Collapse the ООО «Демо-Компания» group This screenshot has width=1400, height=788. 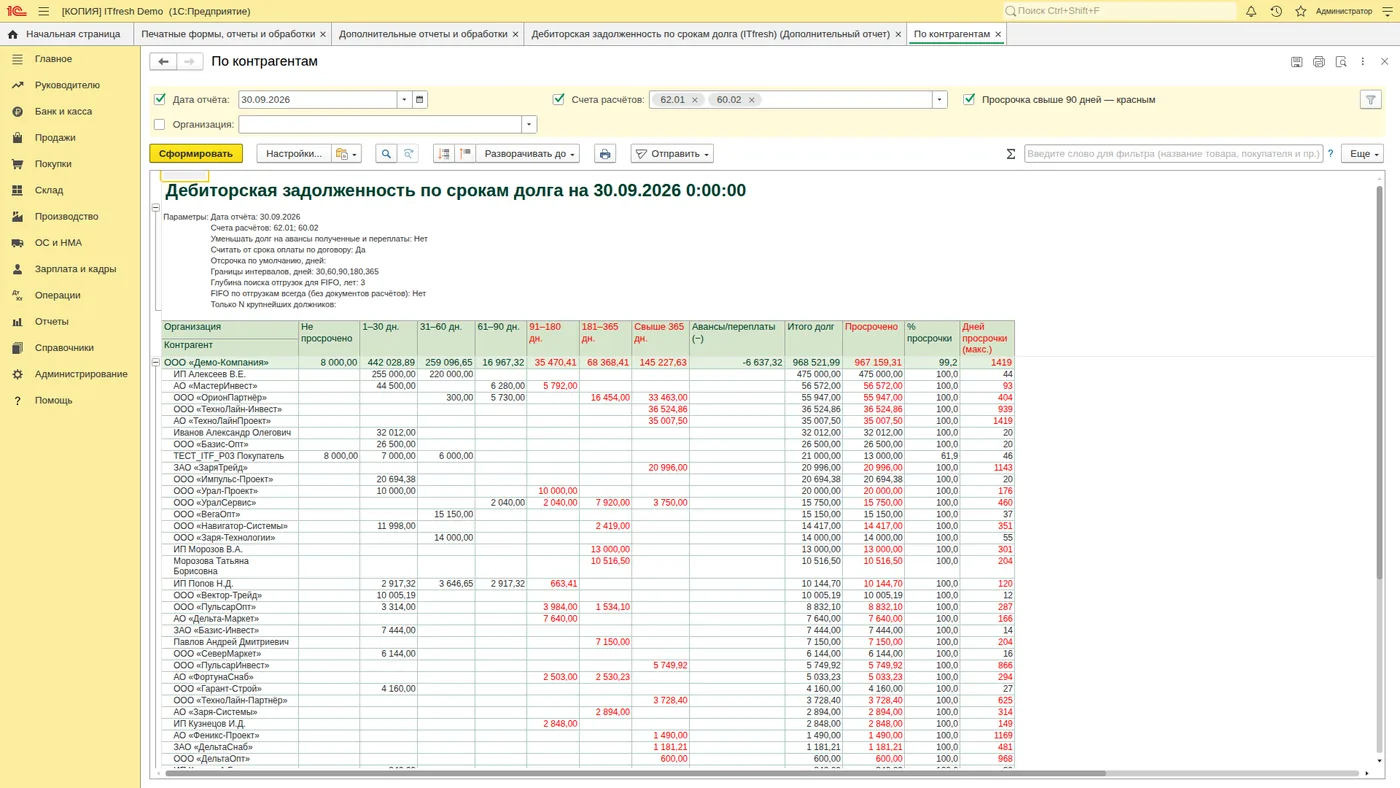156,363
